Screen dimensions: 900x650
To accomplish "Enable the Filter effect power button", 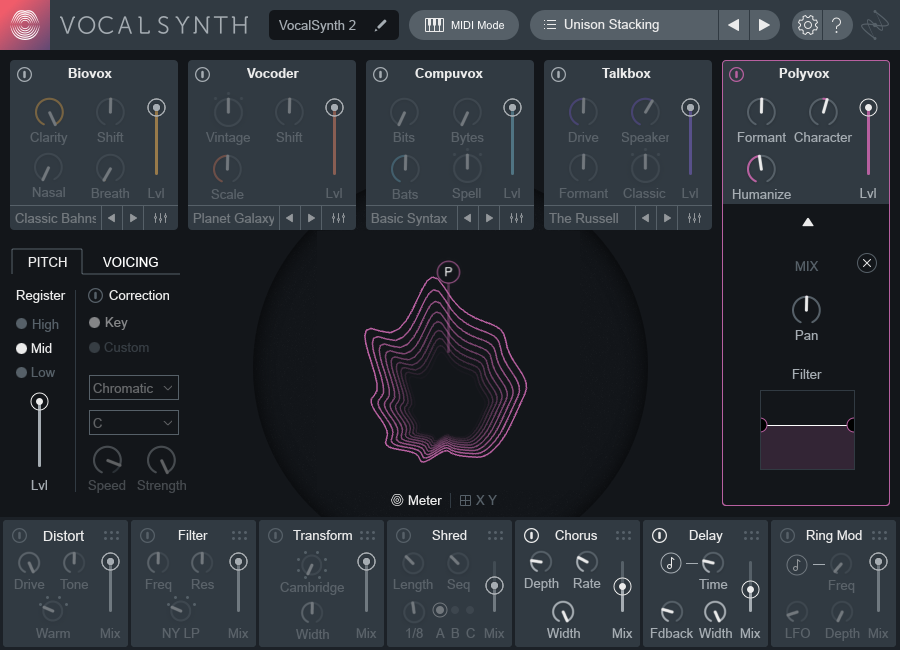I will tap(148, 535).
